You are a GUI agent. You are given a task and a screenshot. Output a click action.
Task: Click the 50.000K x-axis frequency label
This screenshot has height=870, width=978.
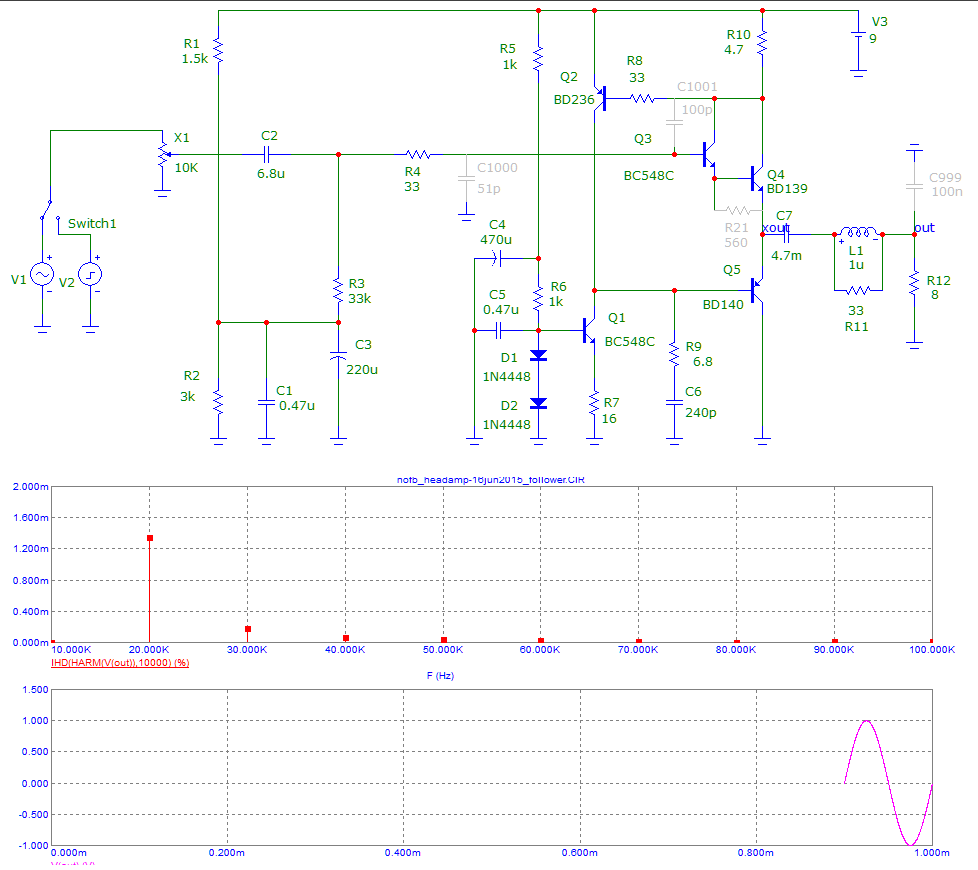point(443,650)
